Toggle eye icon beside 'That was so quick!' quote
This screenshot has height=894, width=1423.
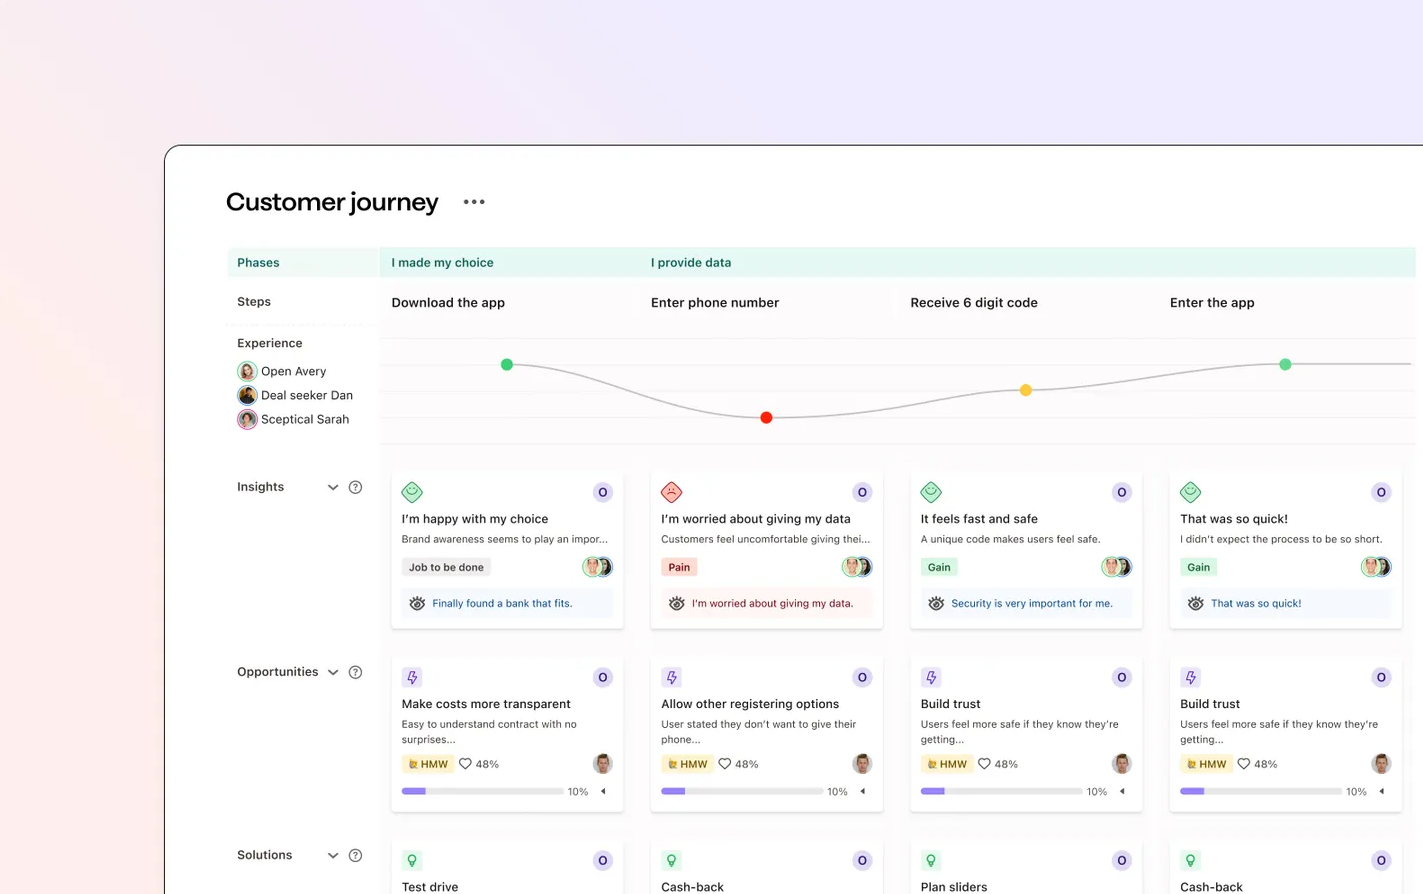pos(1196,603)
